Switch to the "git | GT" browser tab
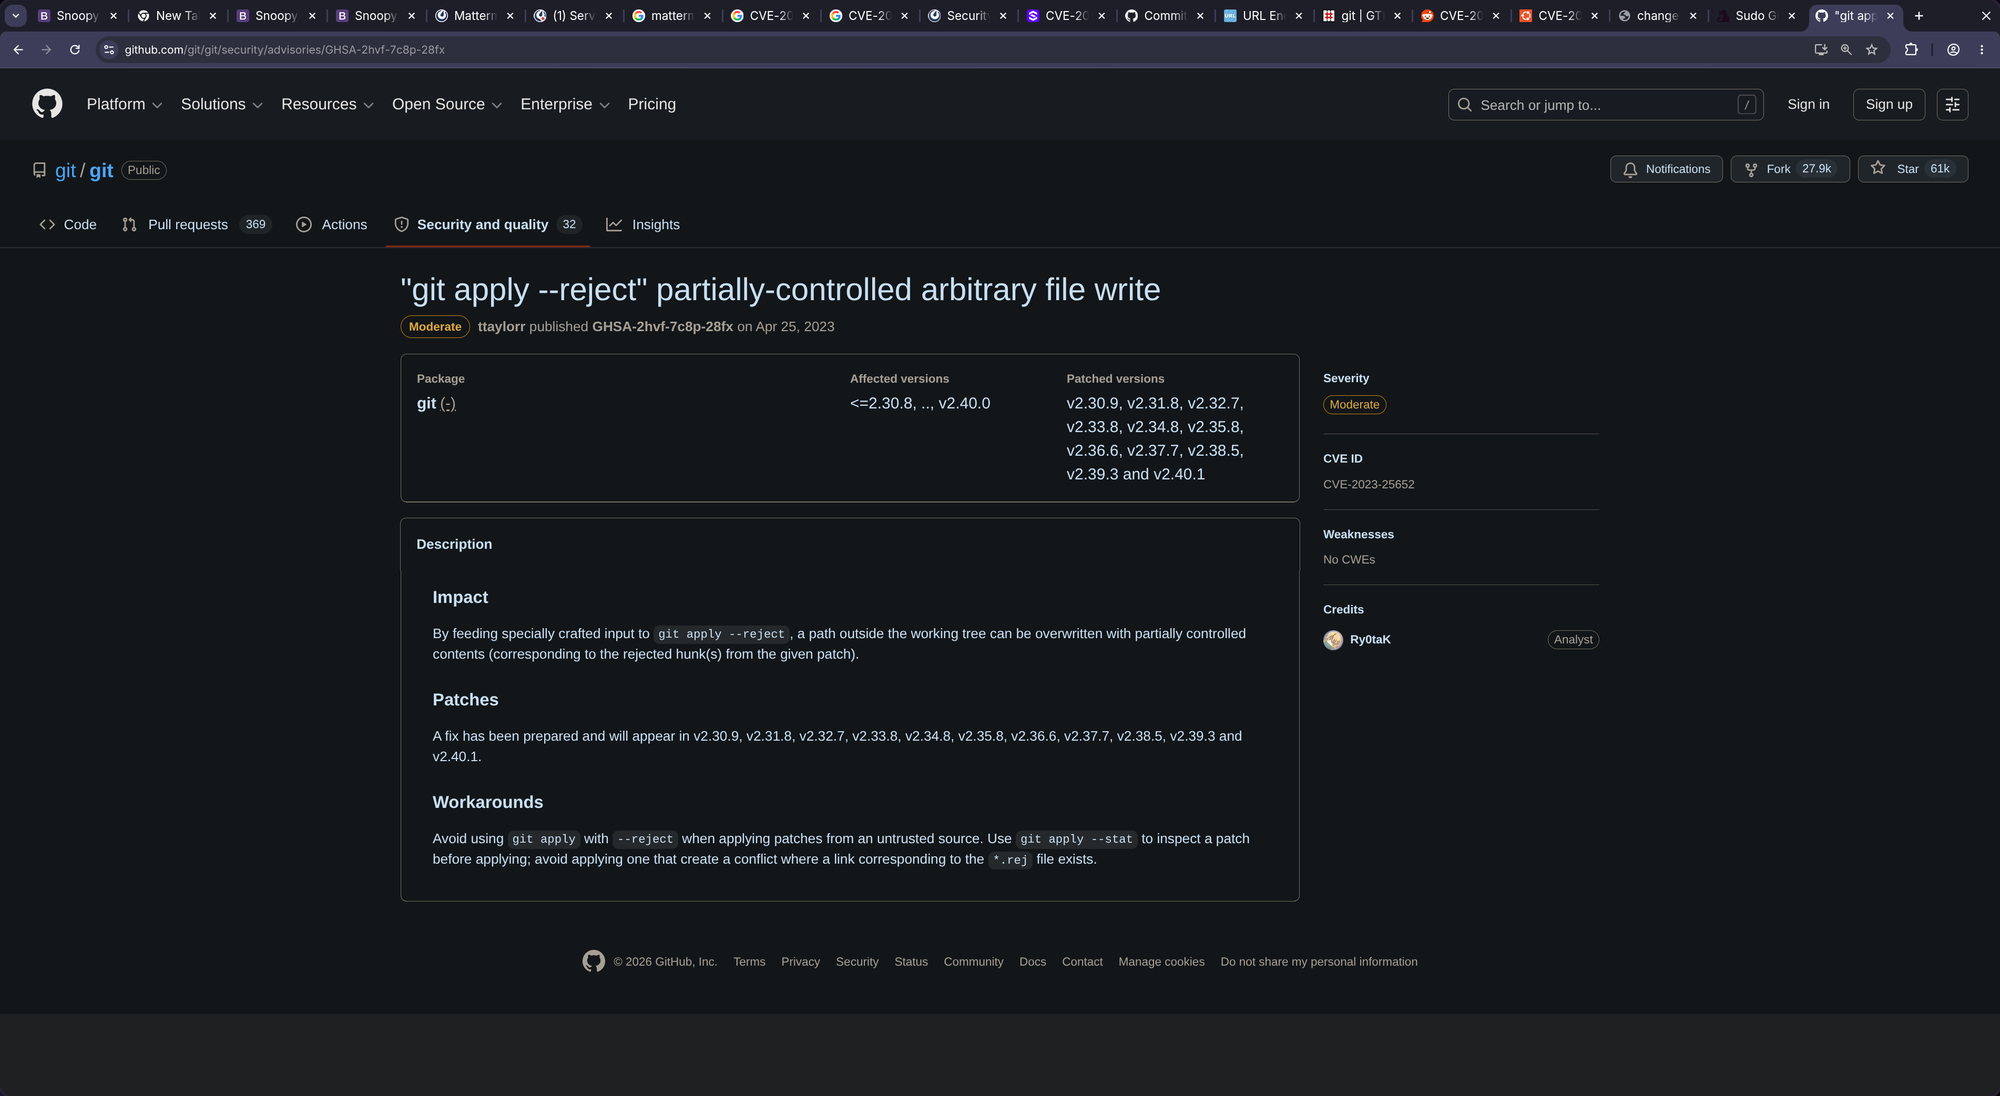The height and width of the screenshot is (1096, 2000). (x=1360, y=16)
